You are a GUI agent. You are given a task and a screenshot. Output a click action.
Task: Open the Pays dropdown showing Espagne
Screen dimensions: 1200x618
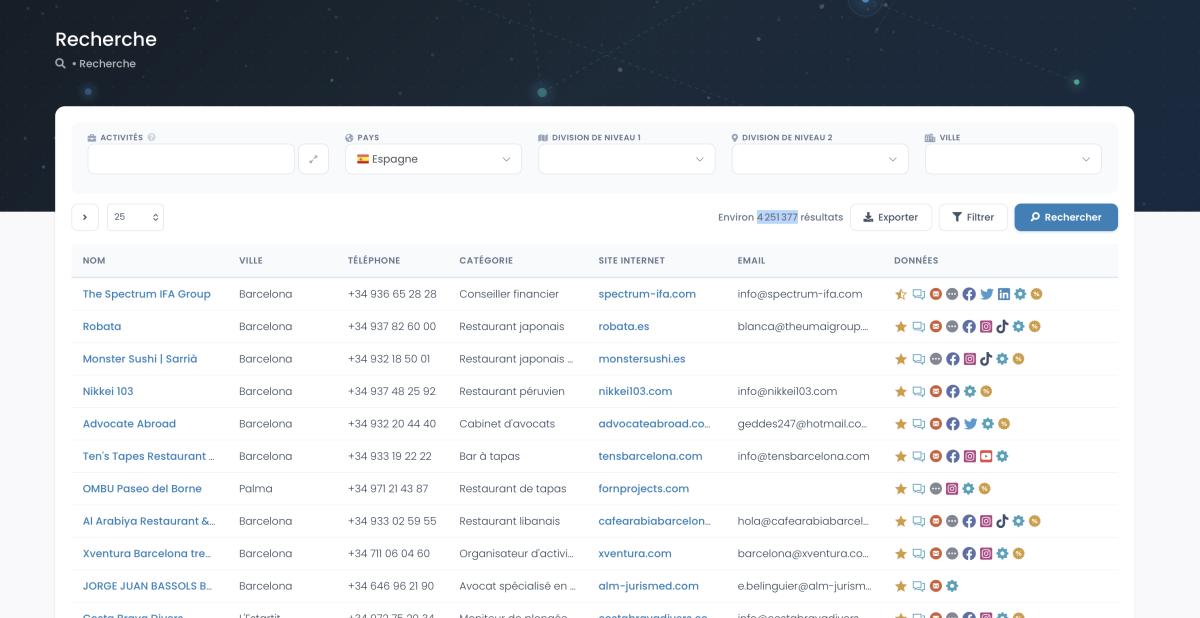(x=433, y=159)
